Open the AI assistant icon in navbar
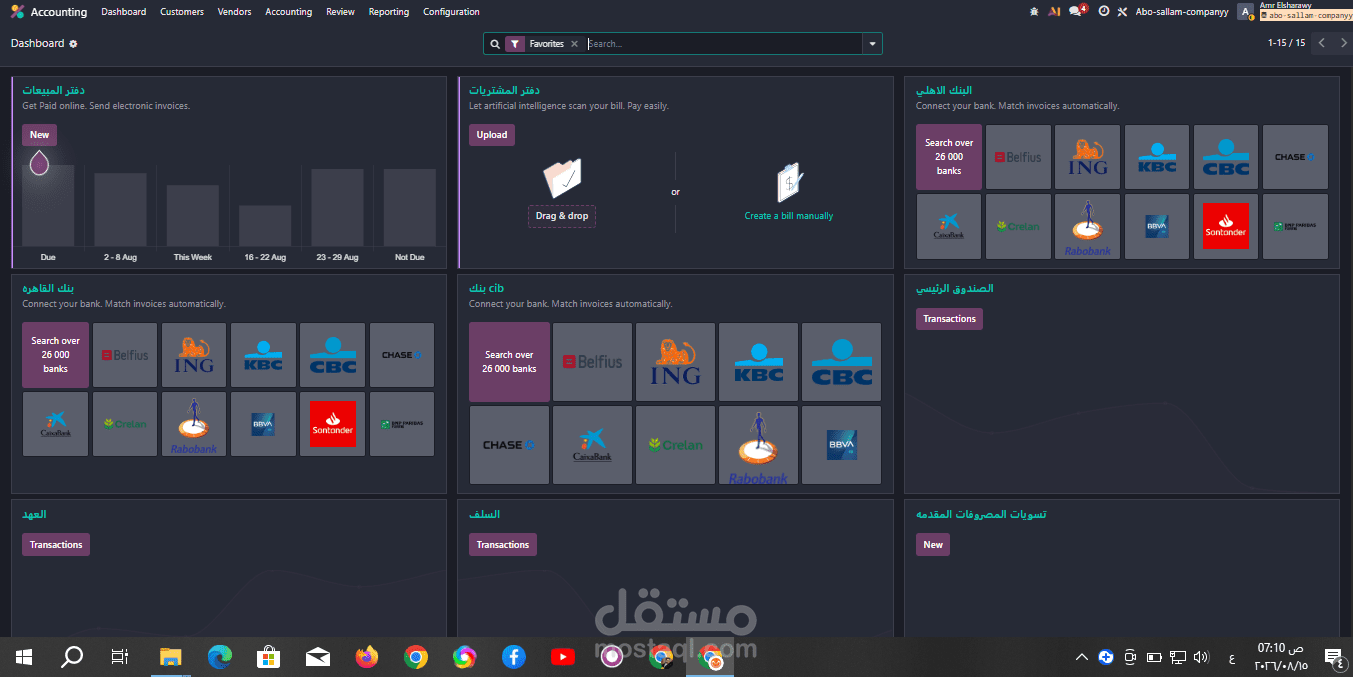This screenshot has height=677, width=1353. 1054,12
